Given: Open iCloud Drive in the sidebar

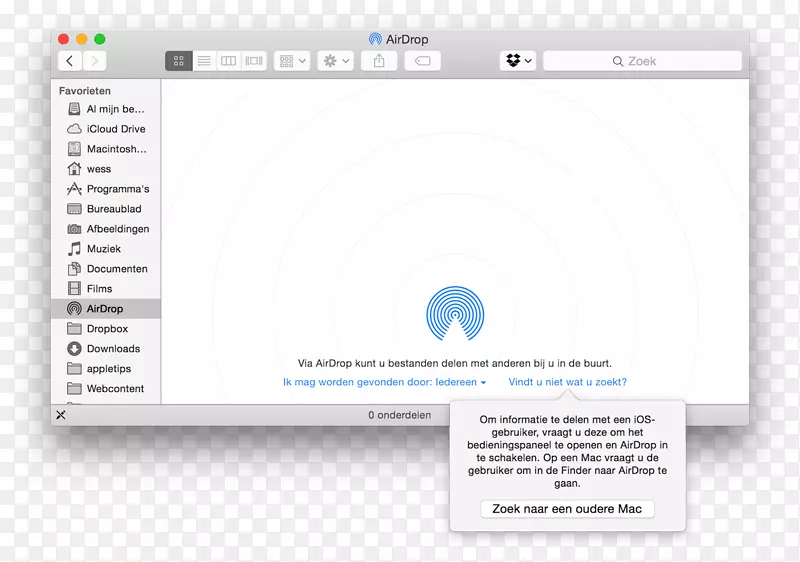Looking at the screenshot, I should 106,129.
